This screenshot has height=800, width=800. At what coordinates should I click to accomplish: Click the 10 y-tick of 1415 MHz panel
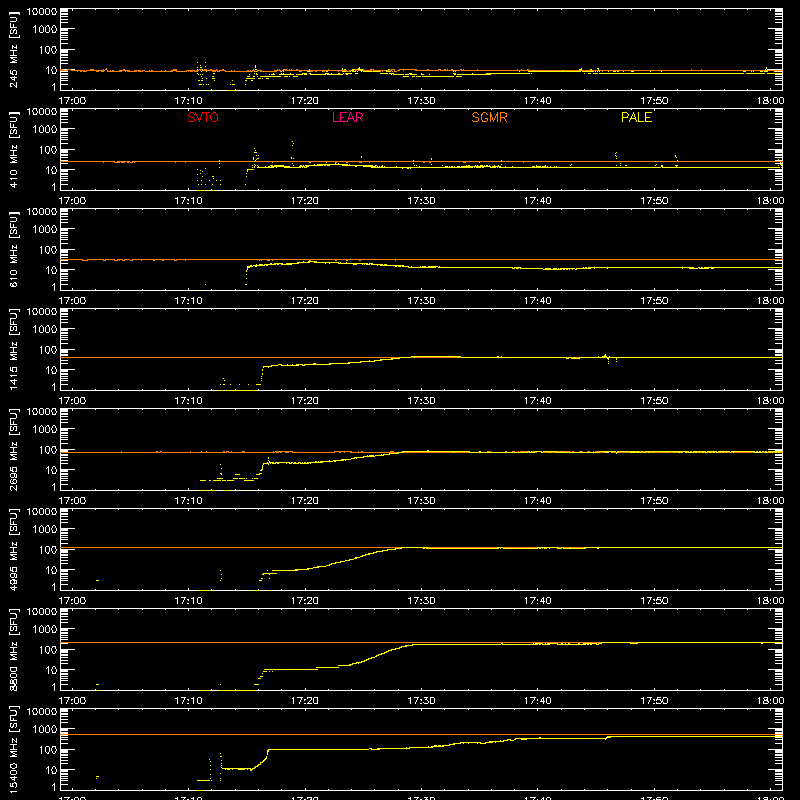tap(51, 370)
